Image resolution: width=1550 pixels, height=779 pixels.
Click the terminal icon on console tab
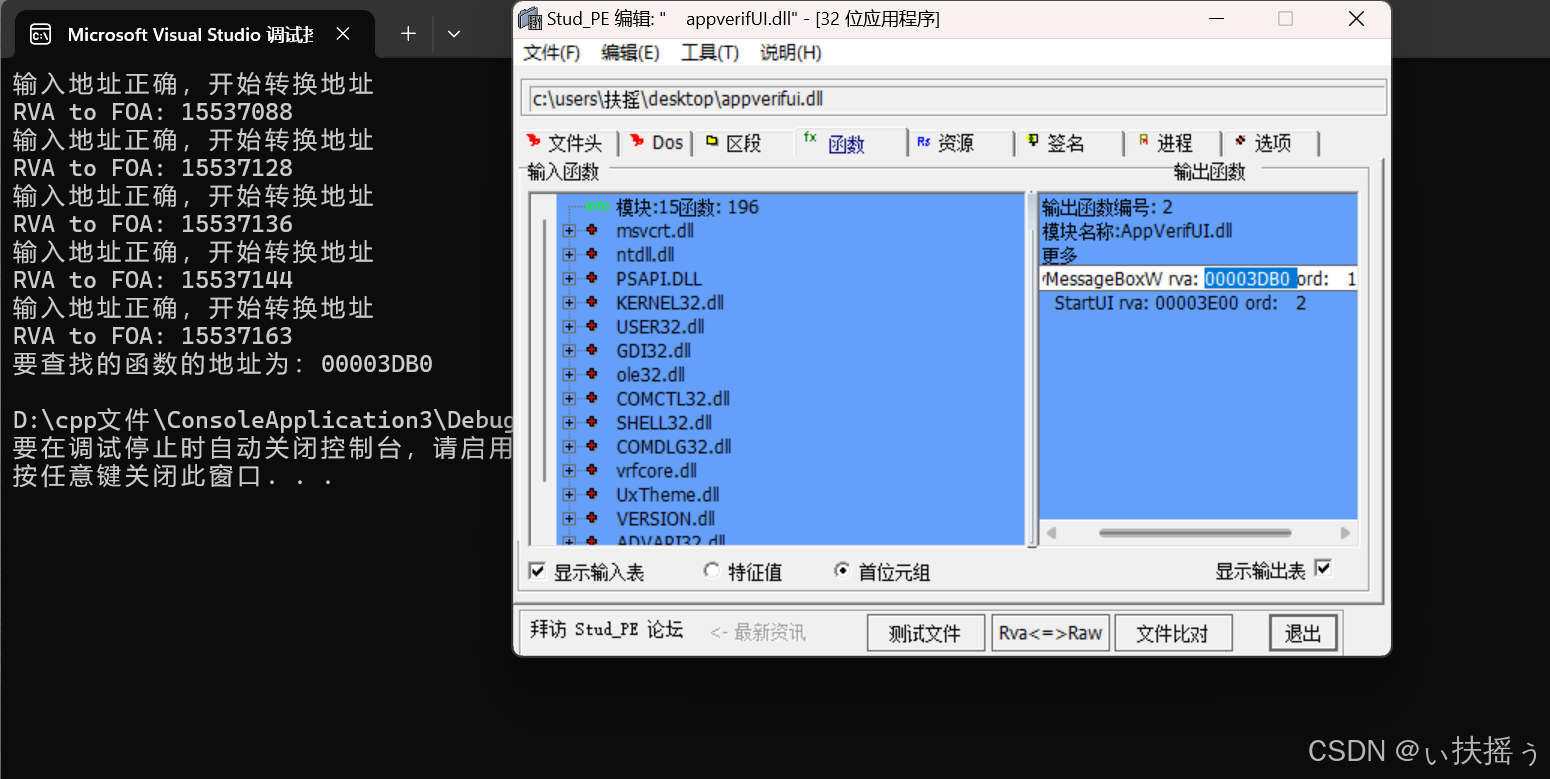pos(40,34)
